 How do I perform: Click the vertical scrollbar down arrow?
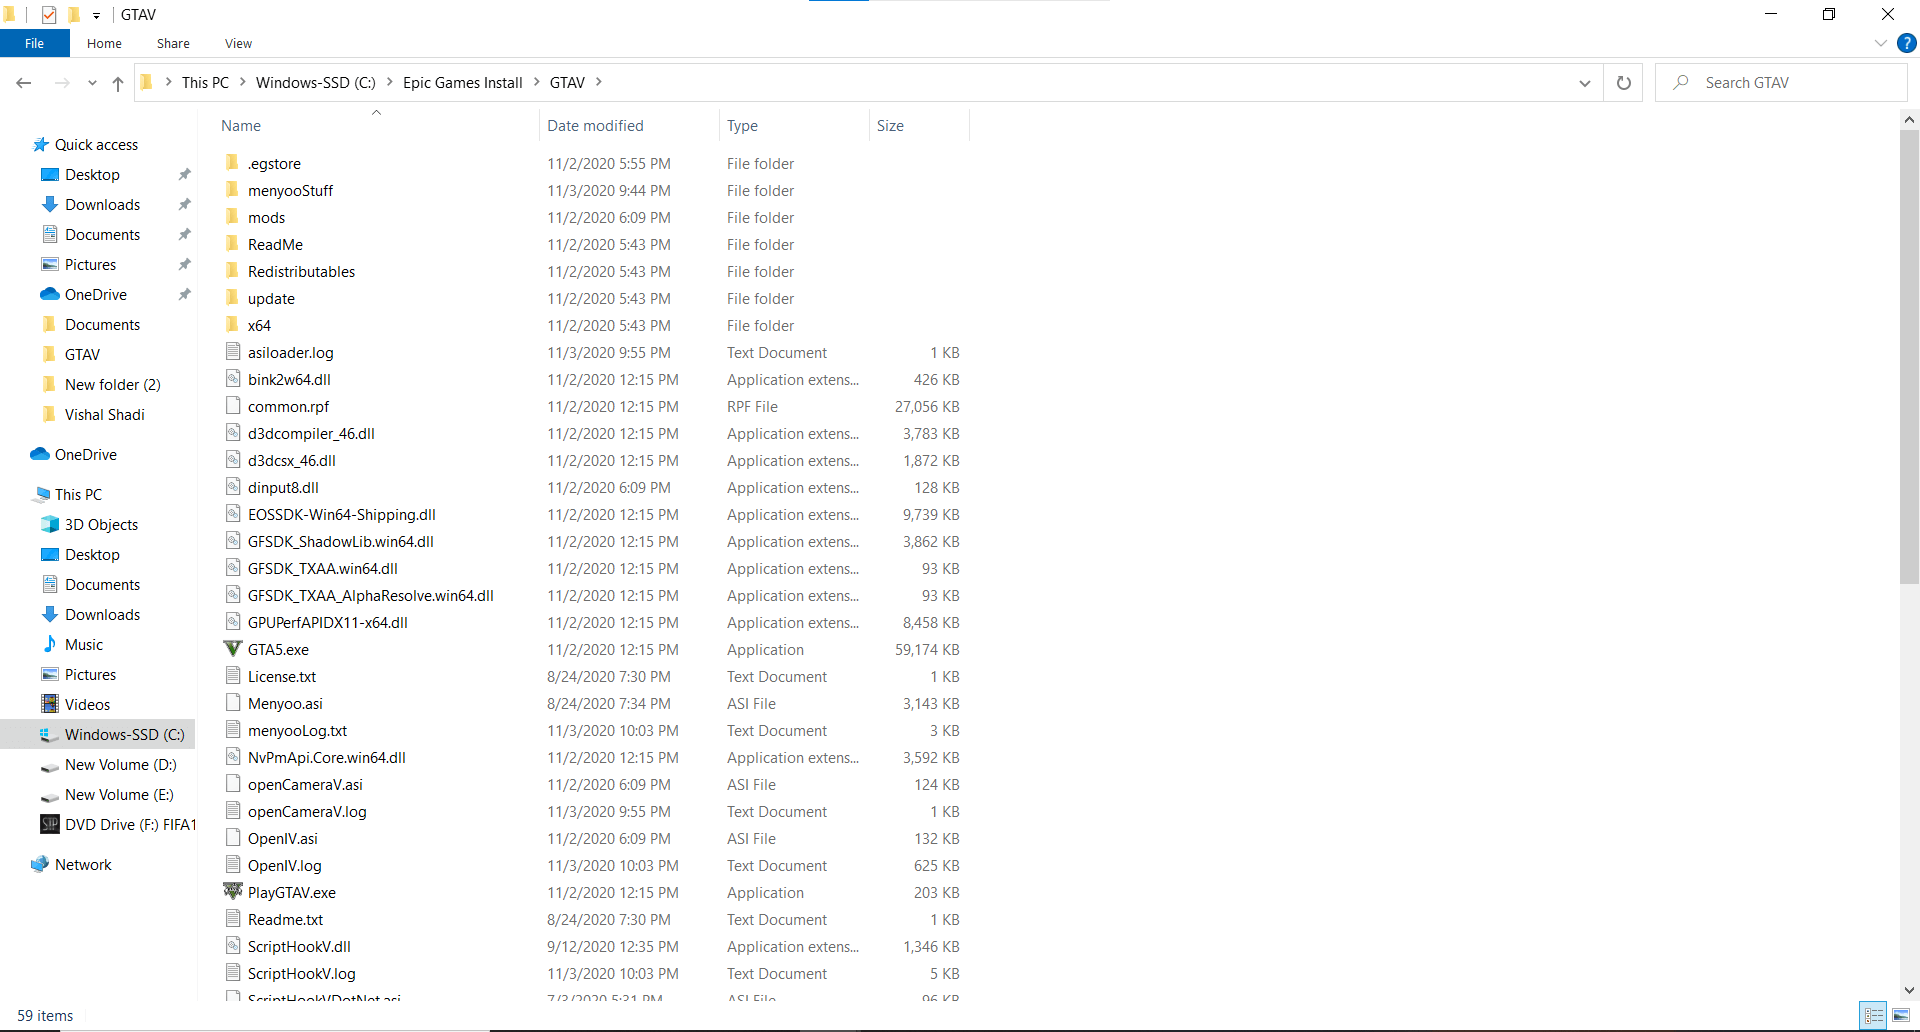coord(1909,990)
